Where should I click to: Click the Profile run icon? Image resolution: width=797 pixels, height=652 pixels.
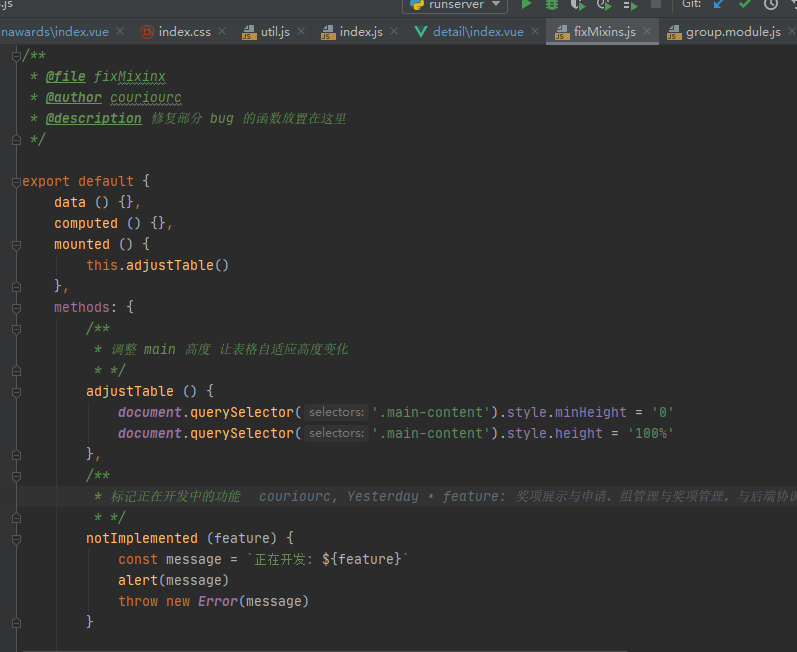(x=604, y=5)
